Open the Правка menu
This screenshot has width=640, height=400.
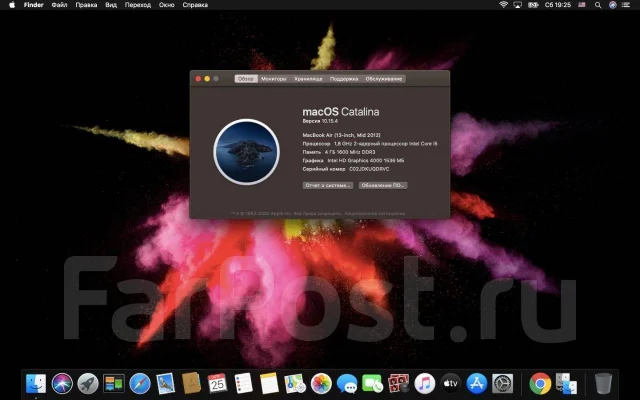(x=86, y=5)
